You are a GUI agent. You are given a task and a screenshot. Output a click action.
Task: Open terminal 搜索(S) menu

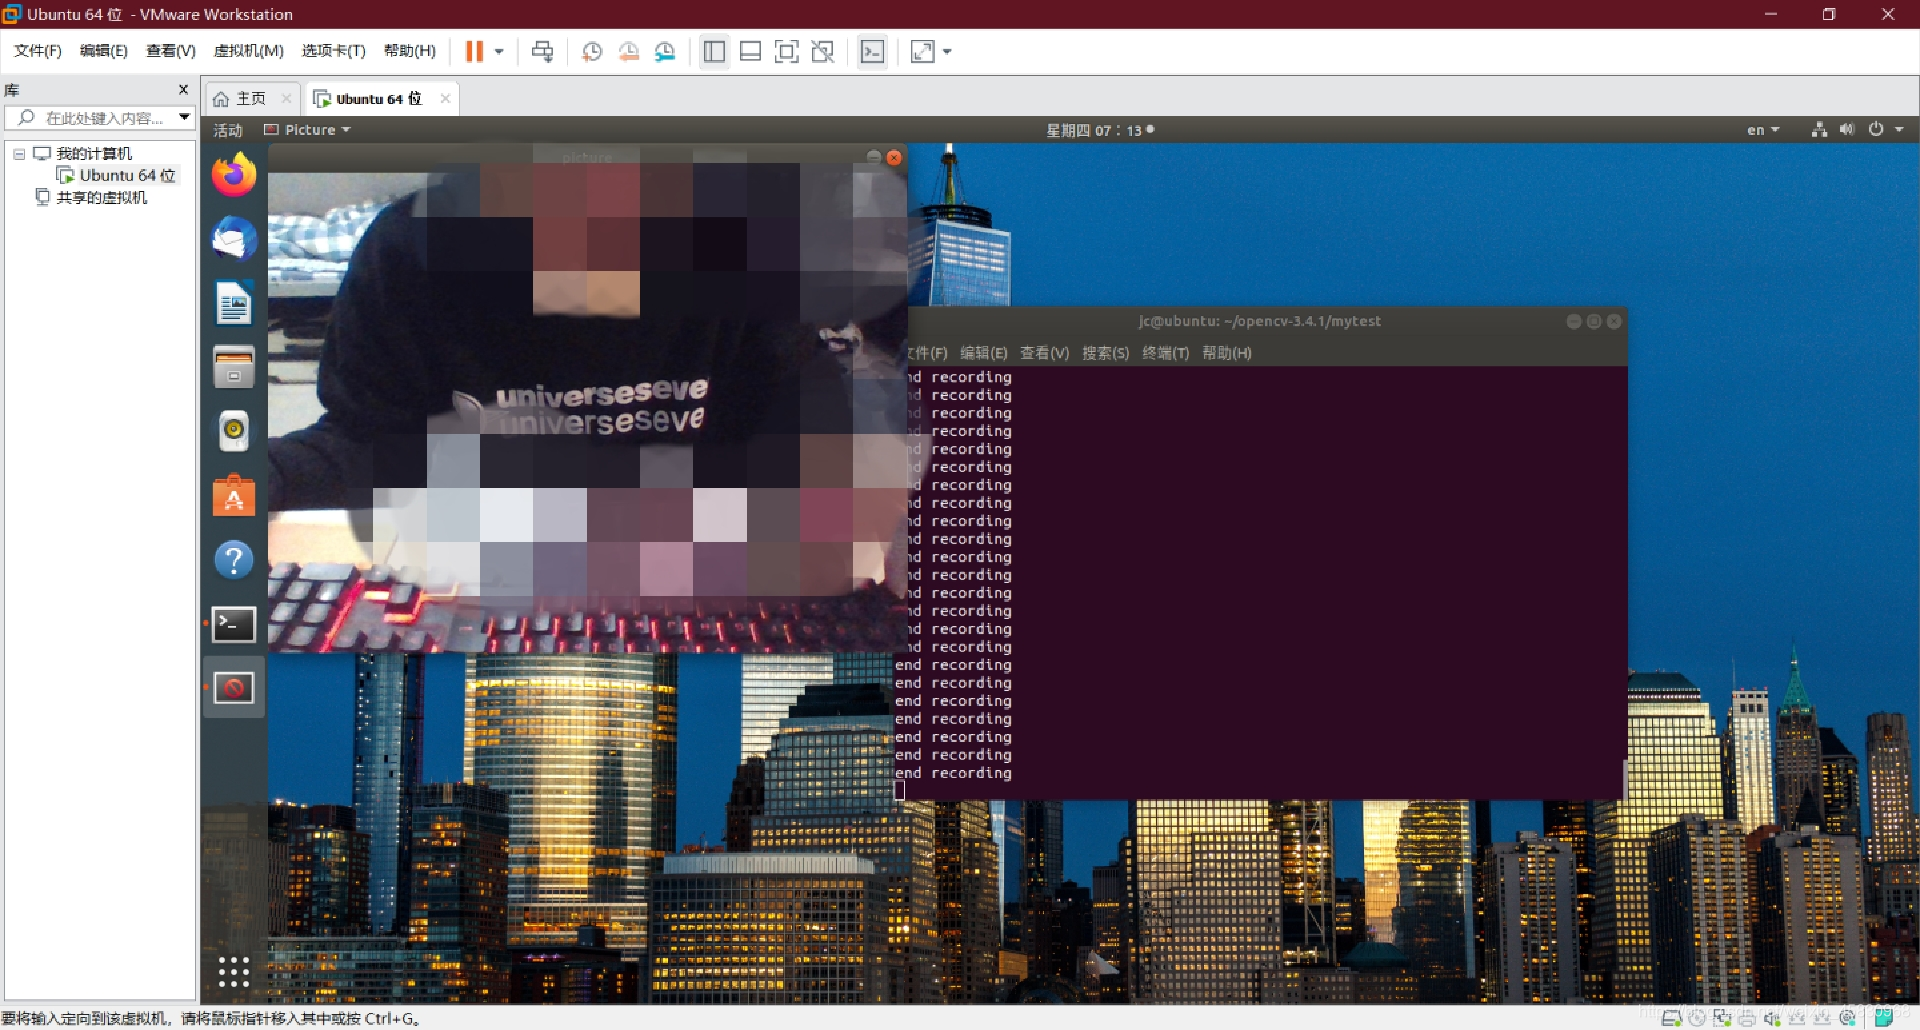pos(1105,353)
